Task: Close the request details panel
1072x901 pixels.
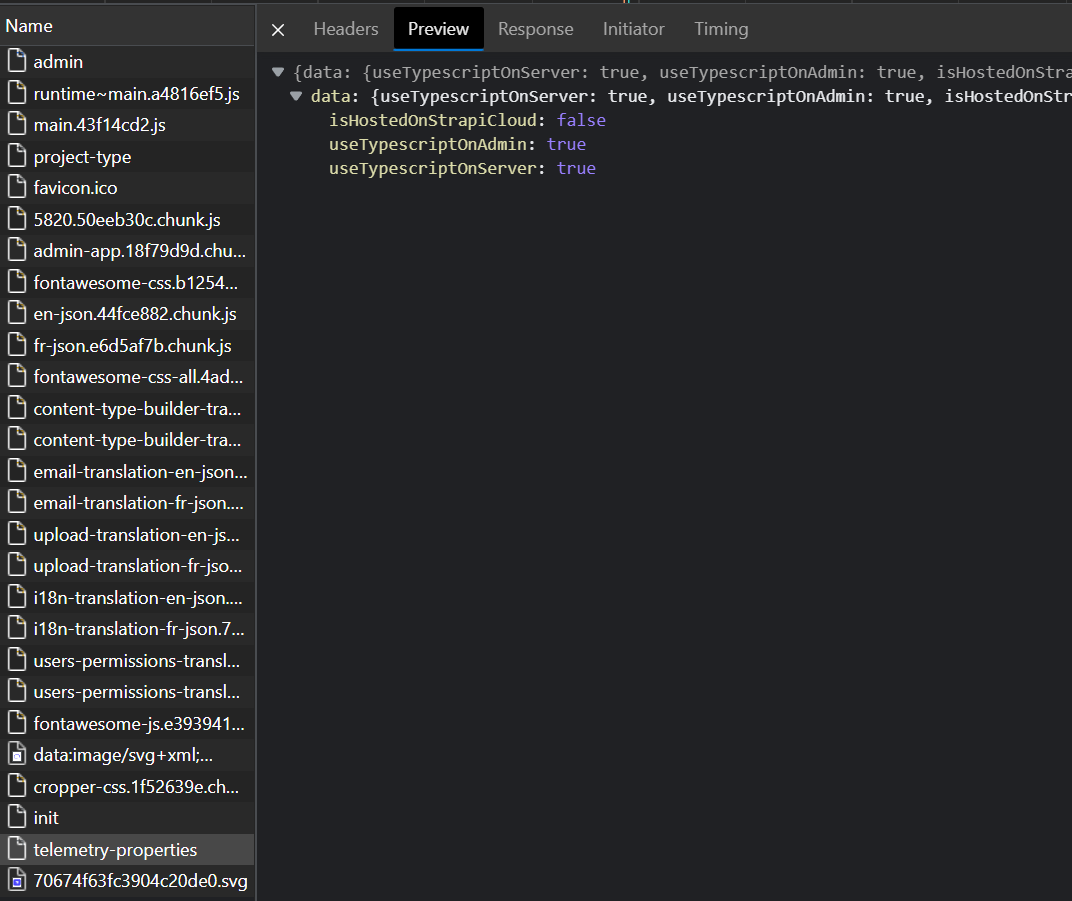Action: pyautogui.click(x=277, y=29)
